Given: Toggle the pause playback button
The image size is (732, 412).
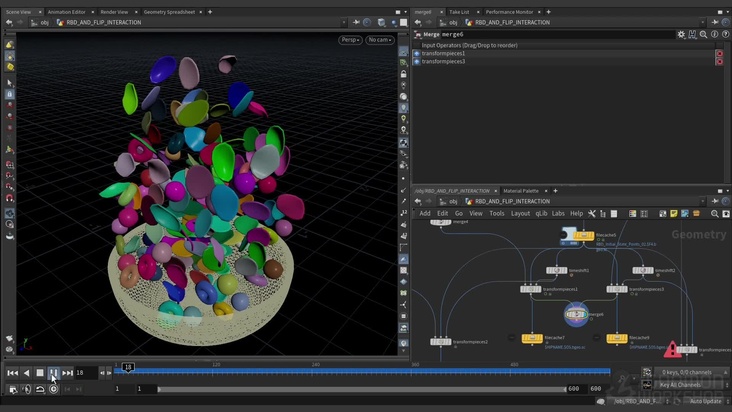Looking at the screenshot, I should (x=53, y=373).
